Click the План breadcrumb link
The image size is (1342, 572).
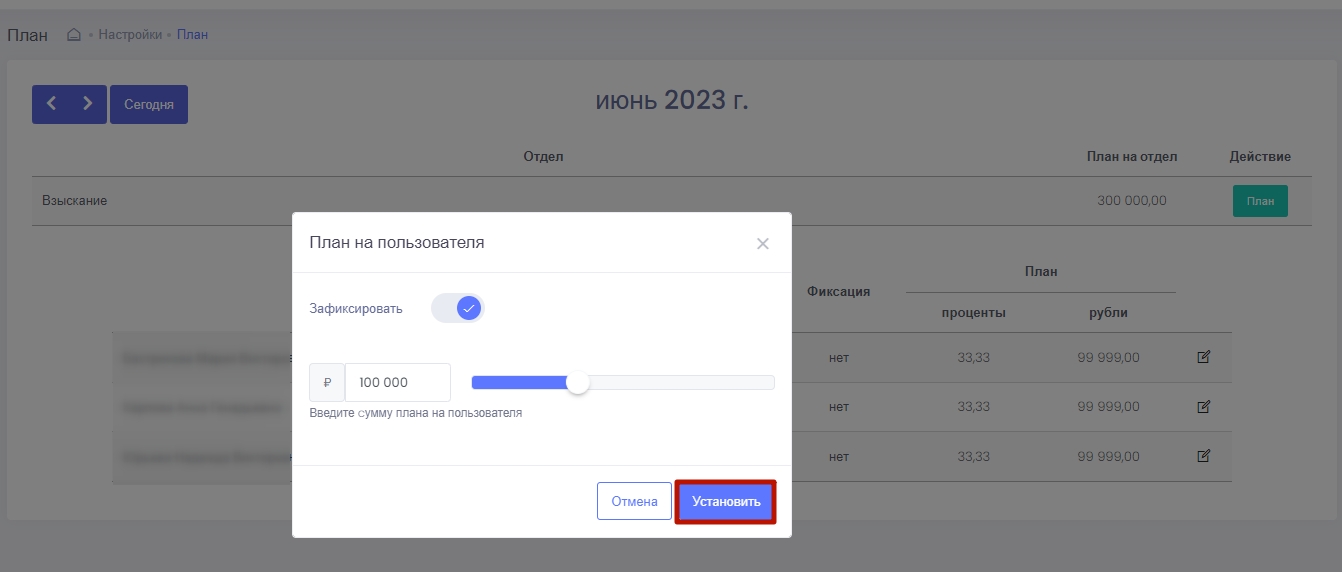pos(193,35)
